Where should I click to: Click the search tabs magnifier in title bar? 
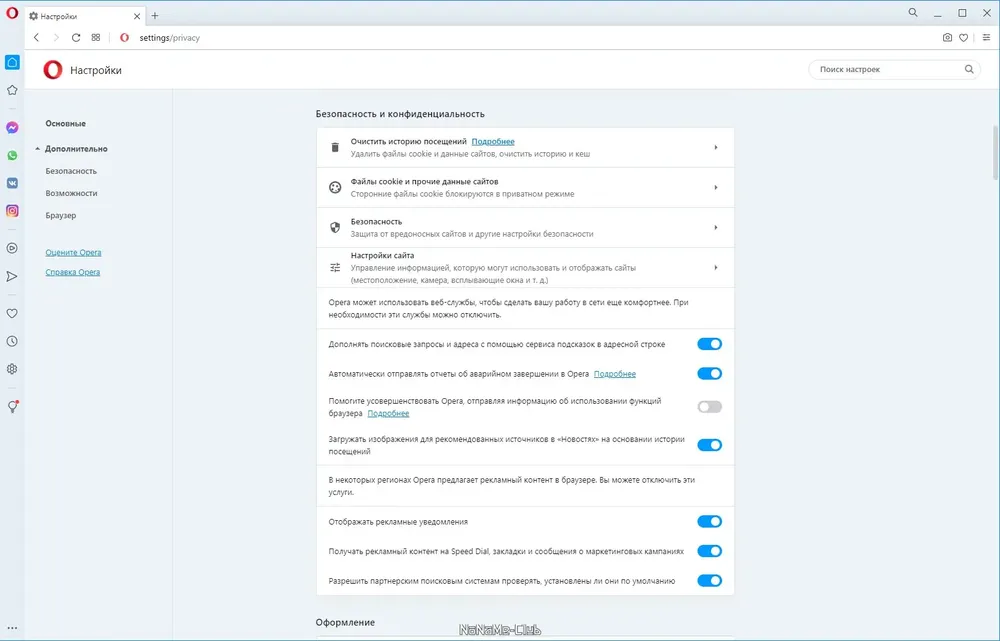click(913, 13)
